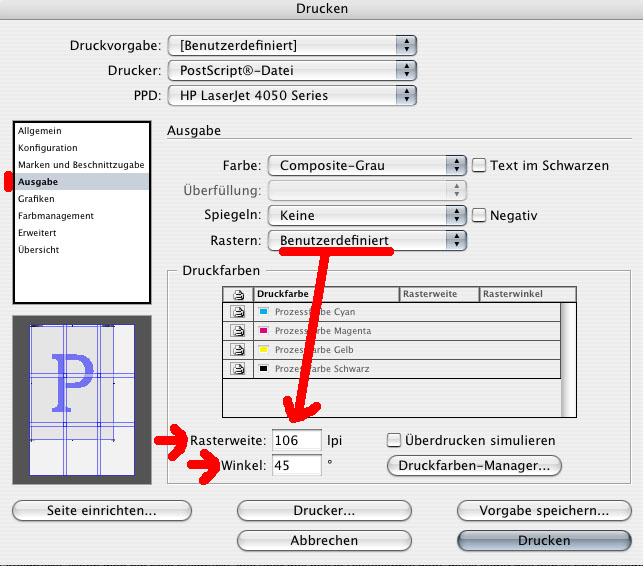Click the Rasterweite input field
Screen dimensions: 643x566
click(295, 440)
